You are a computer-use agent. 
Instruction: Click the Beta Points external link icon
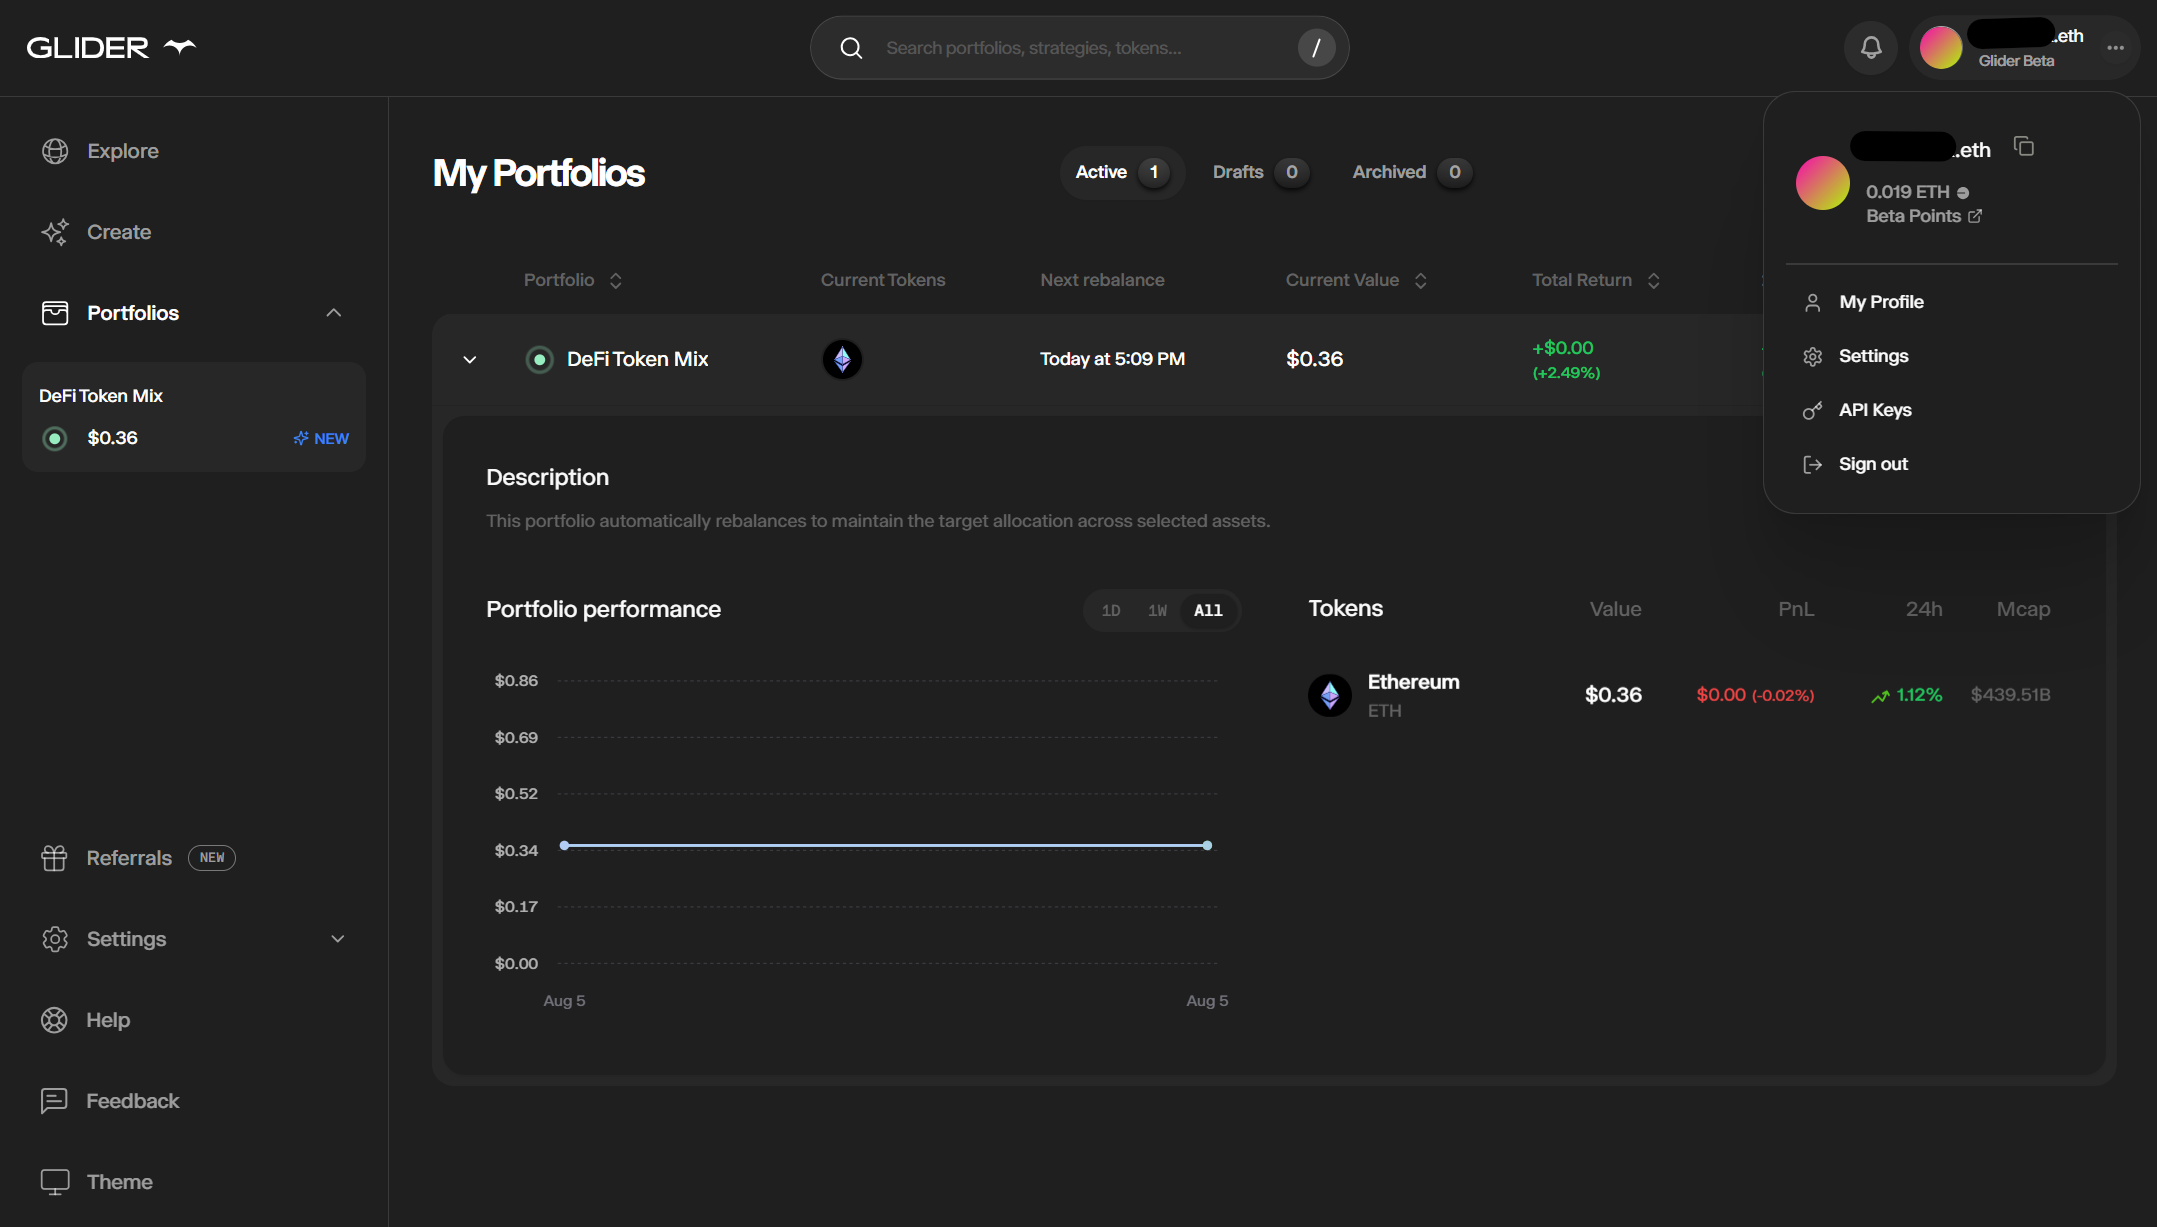[x=1975, y=216]
